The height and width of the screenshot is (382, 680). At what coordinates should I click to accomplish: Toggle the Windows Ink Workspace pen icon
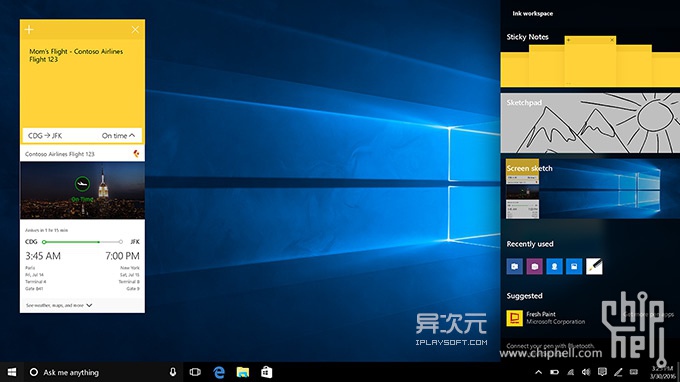[618, 372]
